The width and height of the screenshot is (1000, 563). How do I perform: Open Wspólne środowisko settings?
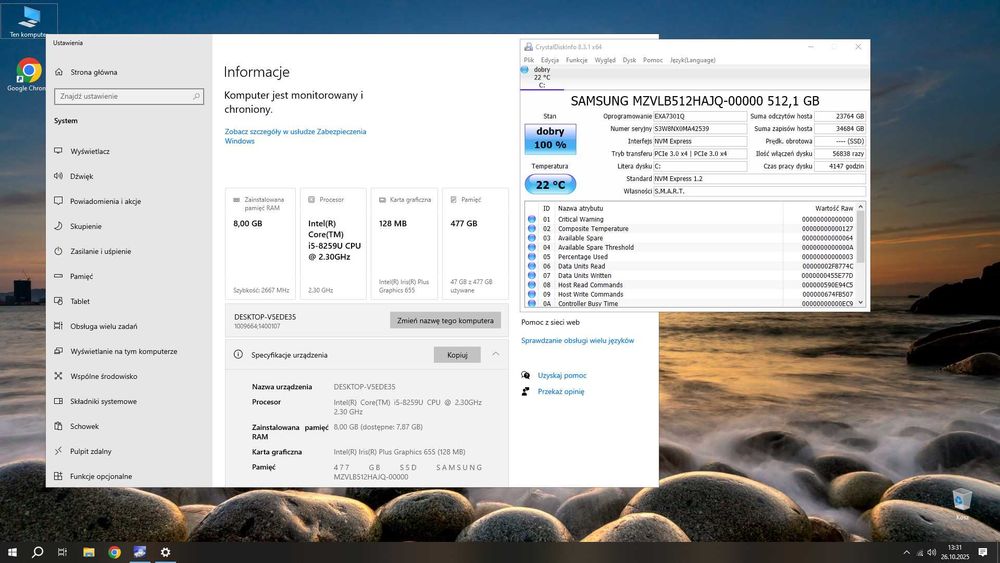(x=96, y=376)
